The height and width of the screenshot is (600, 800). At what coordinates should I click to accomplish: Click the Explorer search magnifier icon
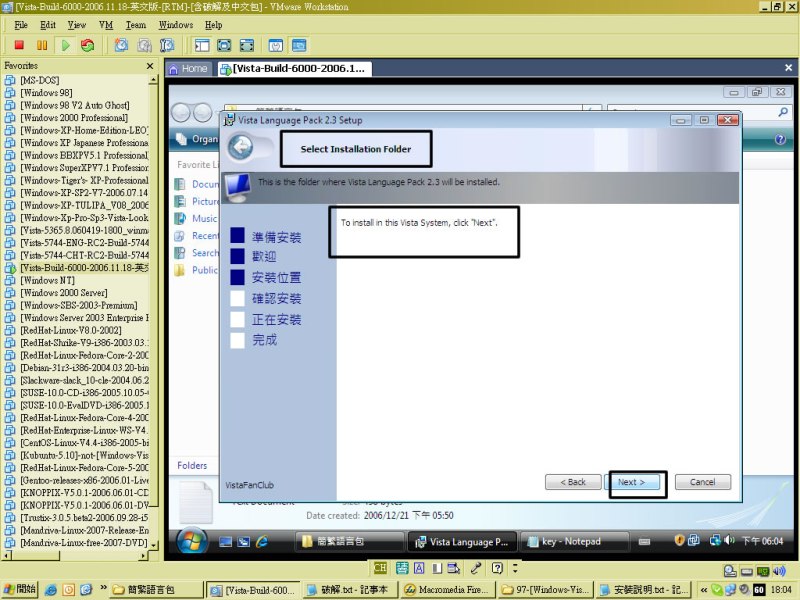(783, 112)
